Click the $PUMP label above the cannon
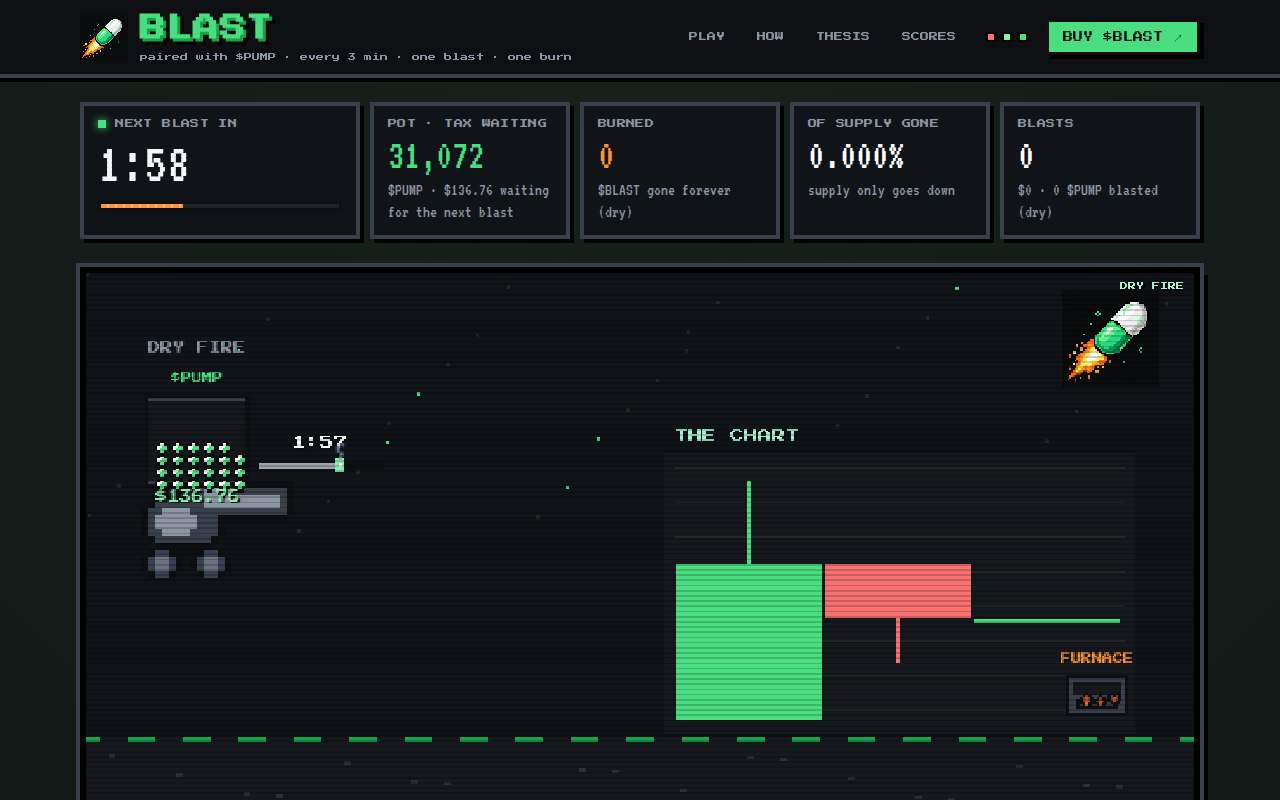The image size is (1280, 800). coord(196,377)
